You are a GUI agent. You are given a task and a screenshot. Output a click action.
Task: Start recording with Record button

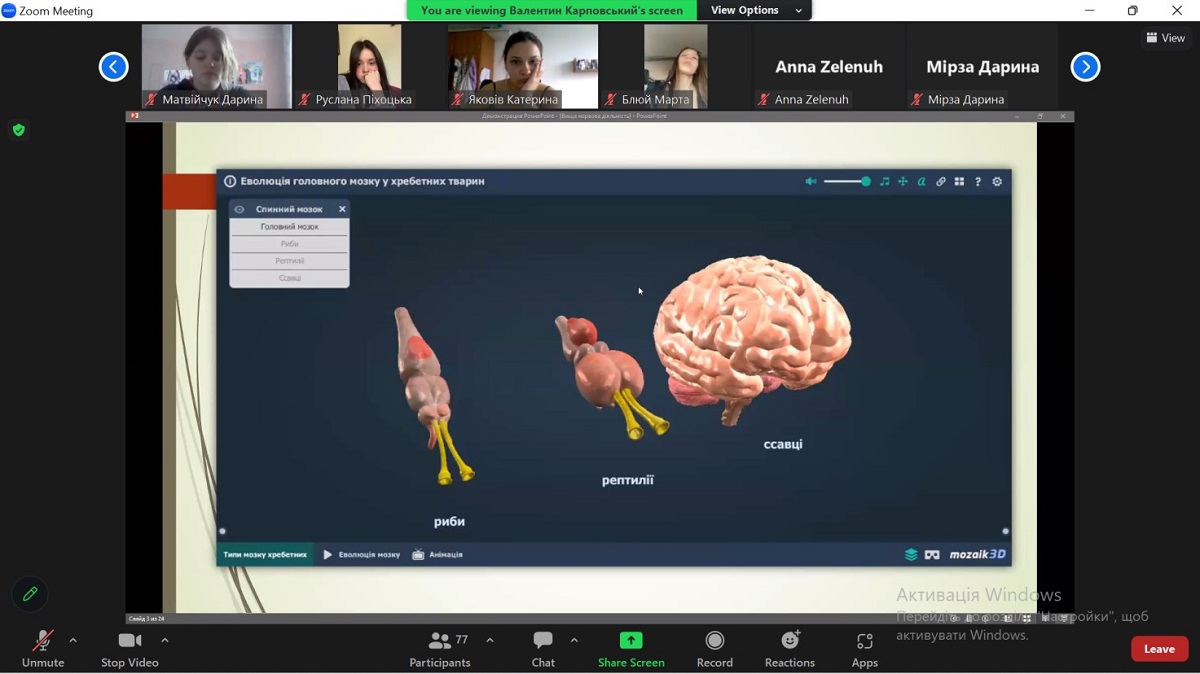pyautogui.click(x=715, y=649)
